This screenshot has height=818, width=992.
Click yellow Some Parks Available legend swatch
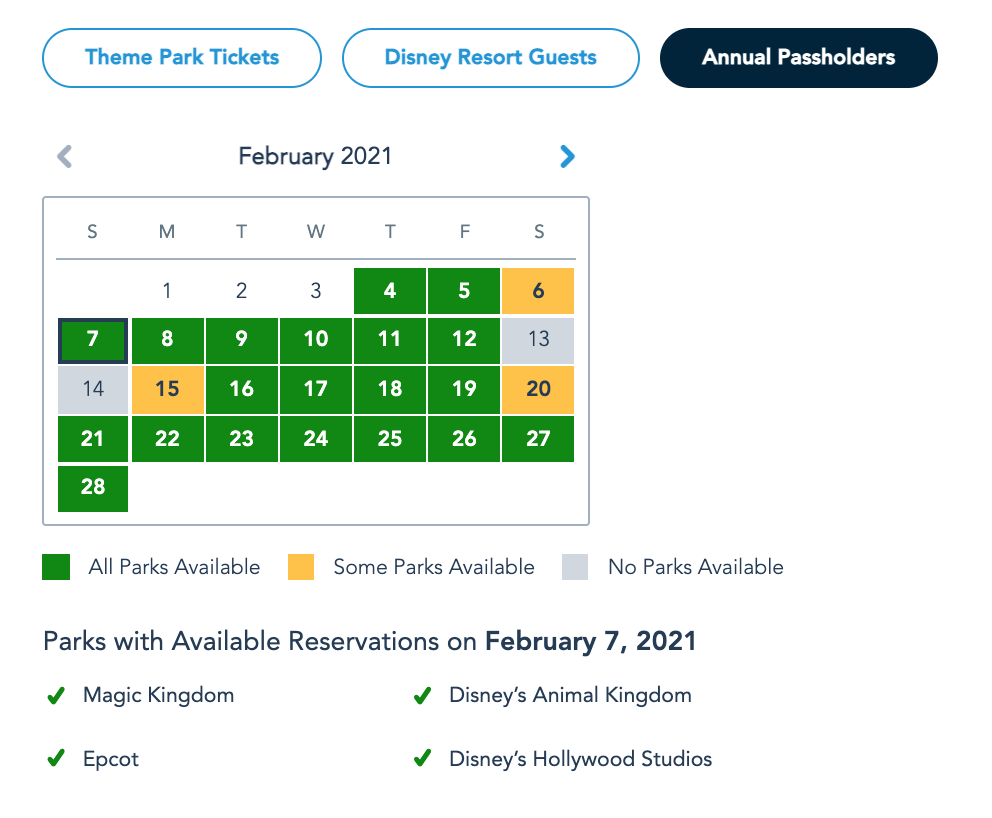(300, 567)
